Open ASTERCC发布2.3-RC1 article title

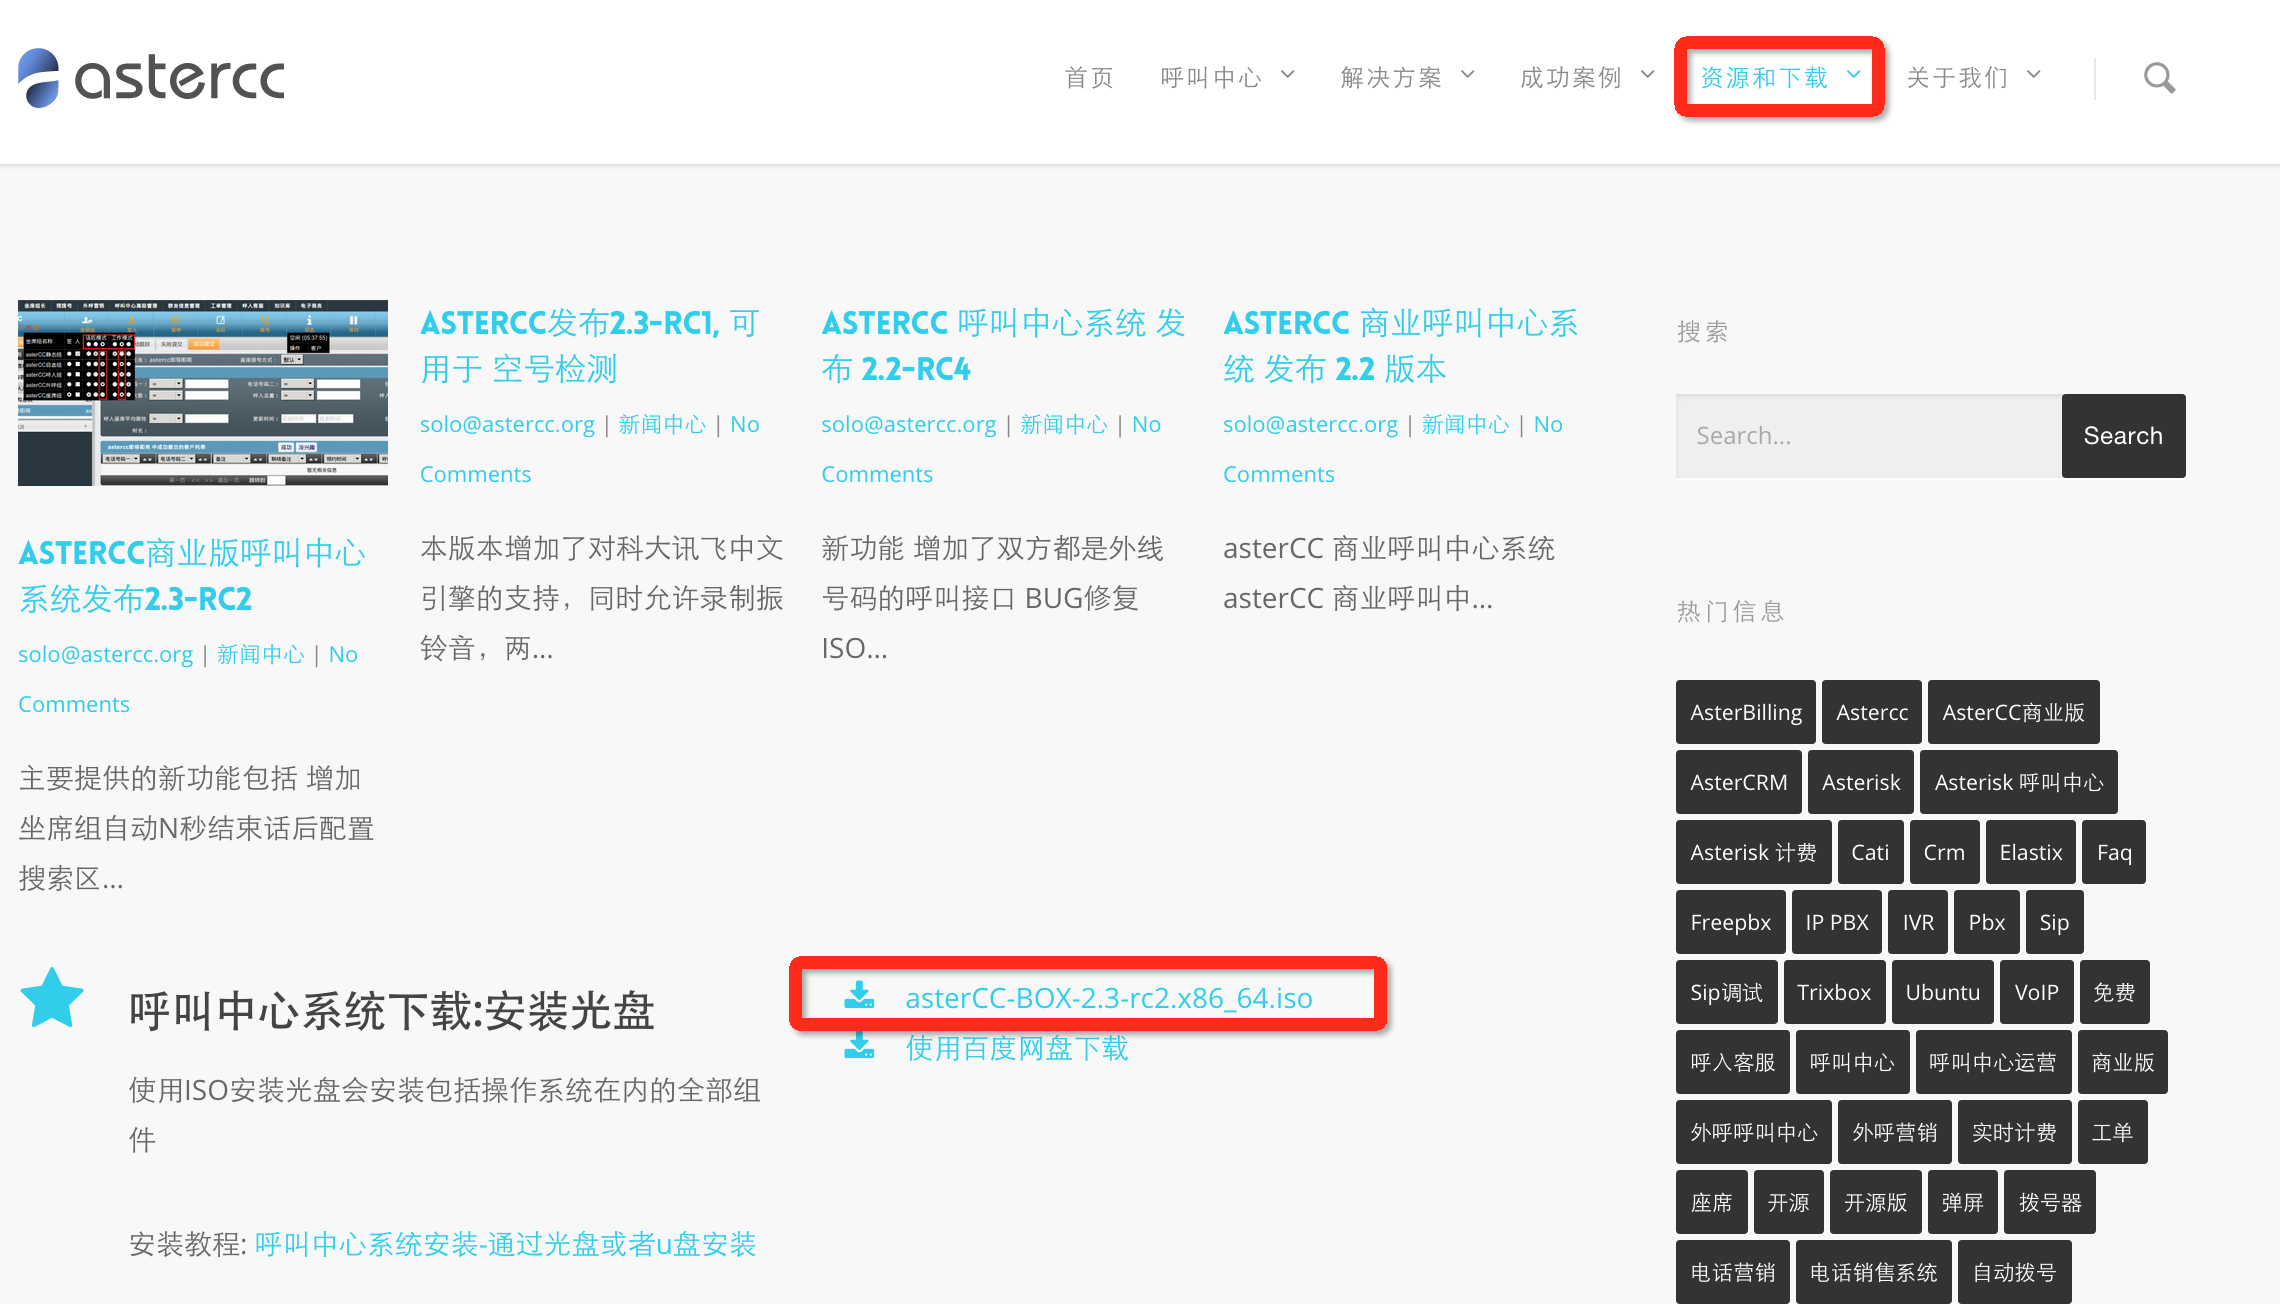(590, 346)
